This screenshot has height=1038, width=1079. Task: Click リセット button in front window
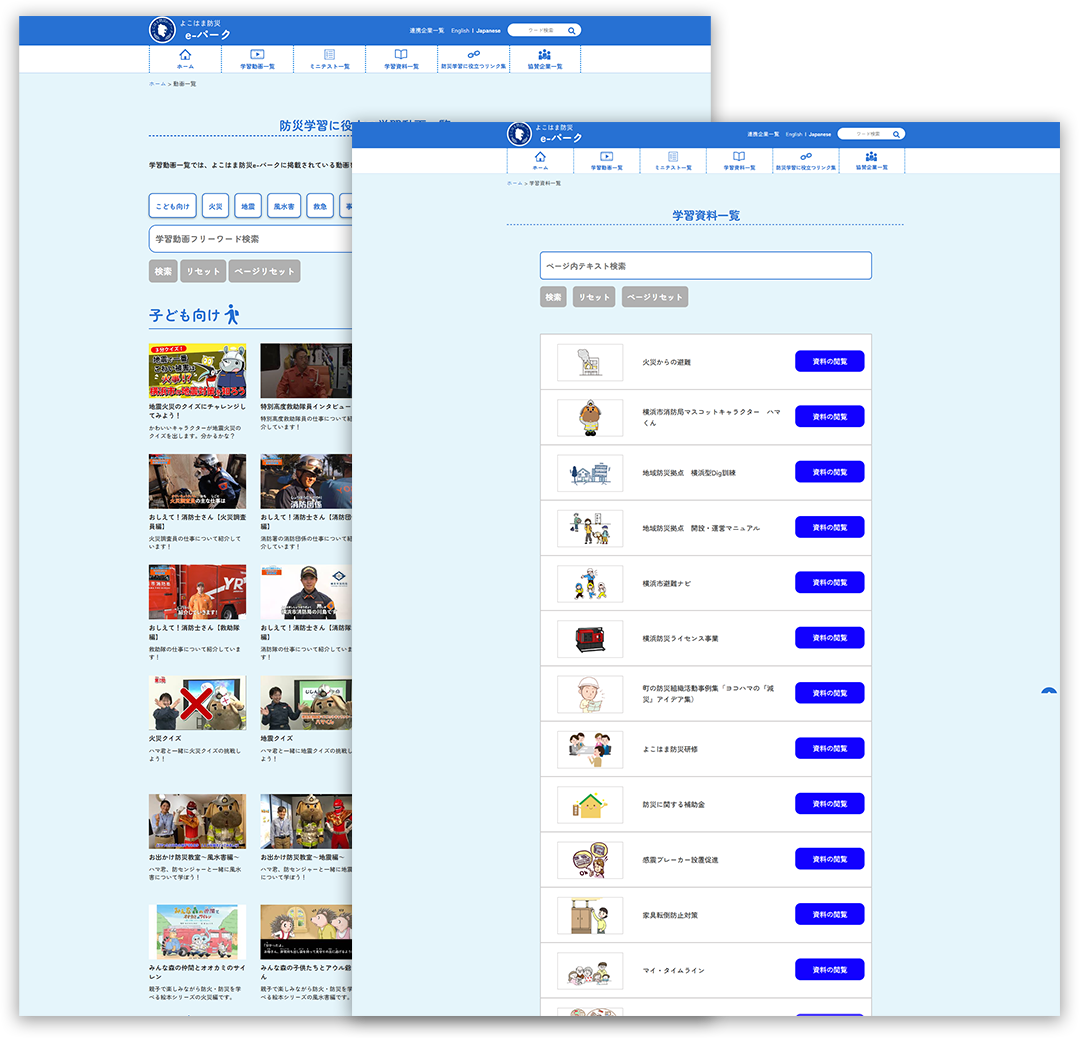[x=594, y=297]
